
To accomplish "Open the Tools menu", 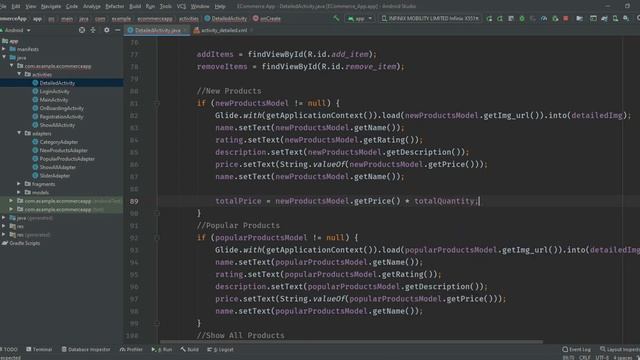I will pyautogui.click(x=165, y=6).
